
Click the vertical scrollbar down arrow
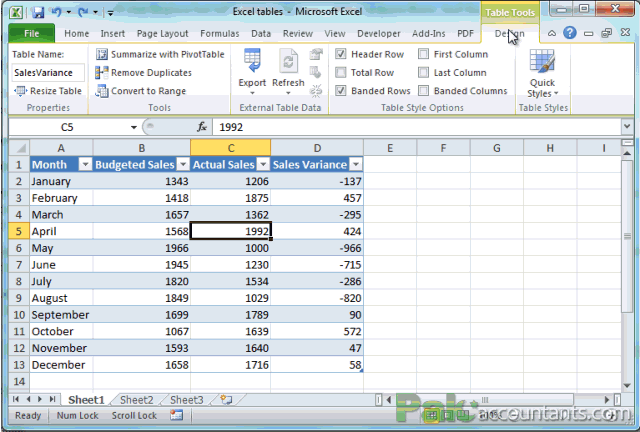627,385
